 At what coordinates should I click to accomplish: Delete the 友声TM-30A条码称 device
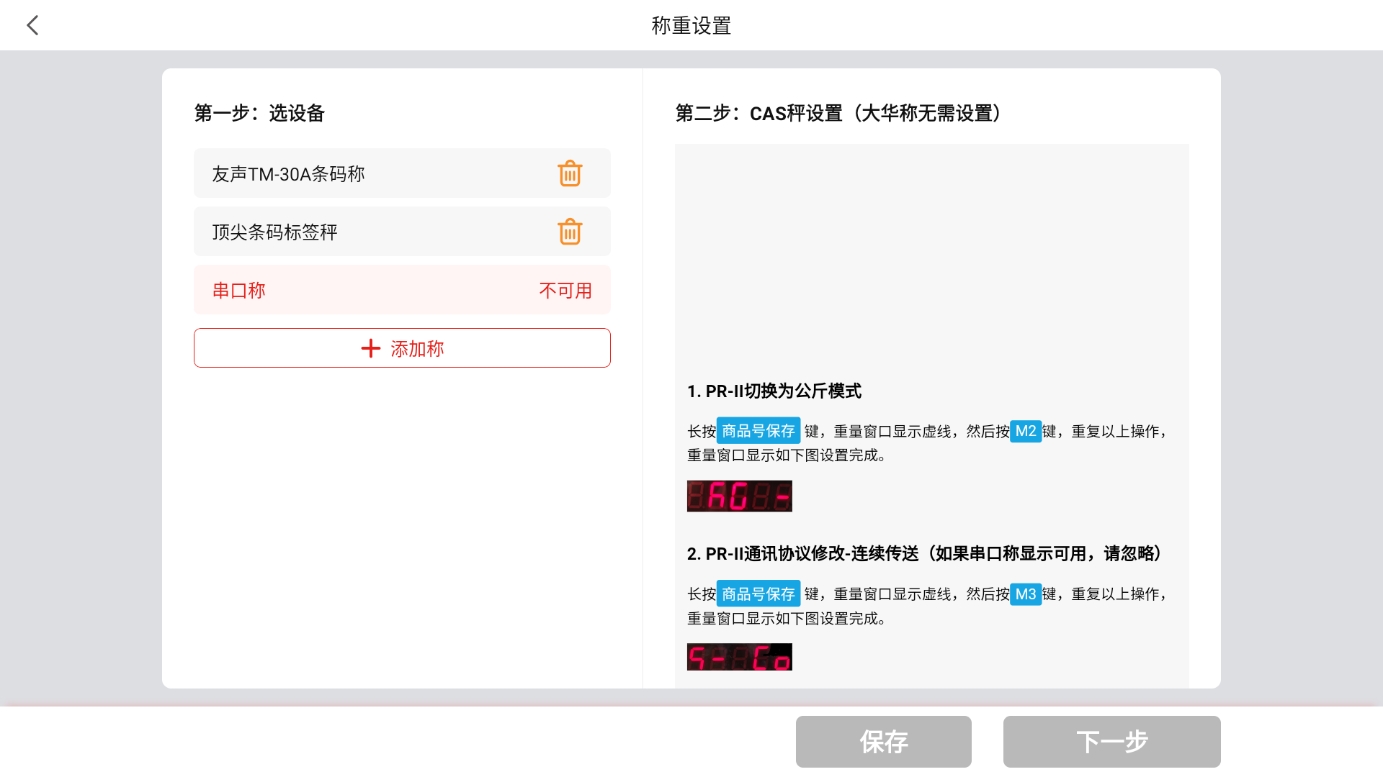[569, 173]
